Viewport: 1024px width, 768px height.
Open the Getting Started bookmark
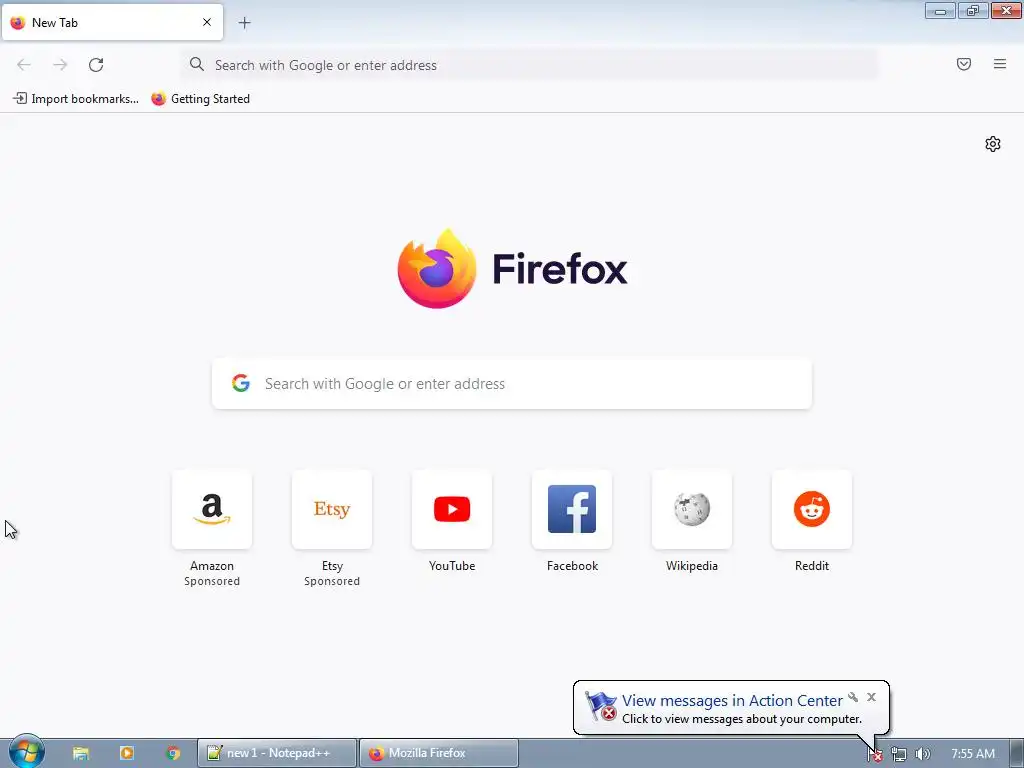200,99
